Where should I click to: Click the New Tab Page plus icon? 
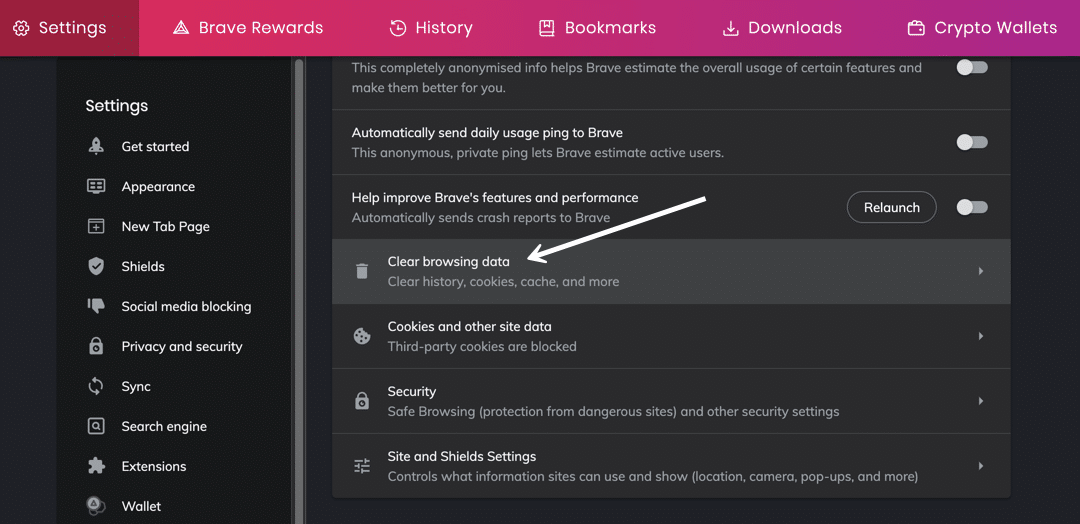click(x=96, y=226)
